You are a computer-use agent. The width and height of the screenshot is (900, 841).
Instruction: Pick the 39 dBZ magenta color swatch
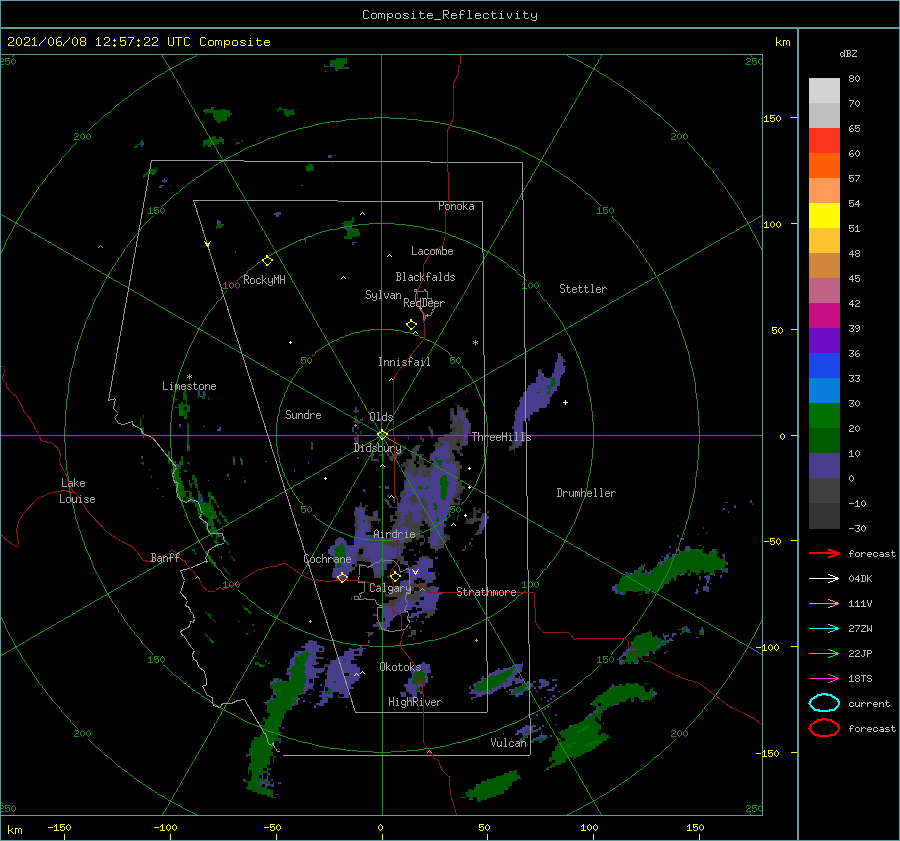[824, 315]
